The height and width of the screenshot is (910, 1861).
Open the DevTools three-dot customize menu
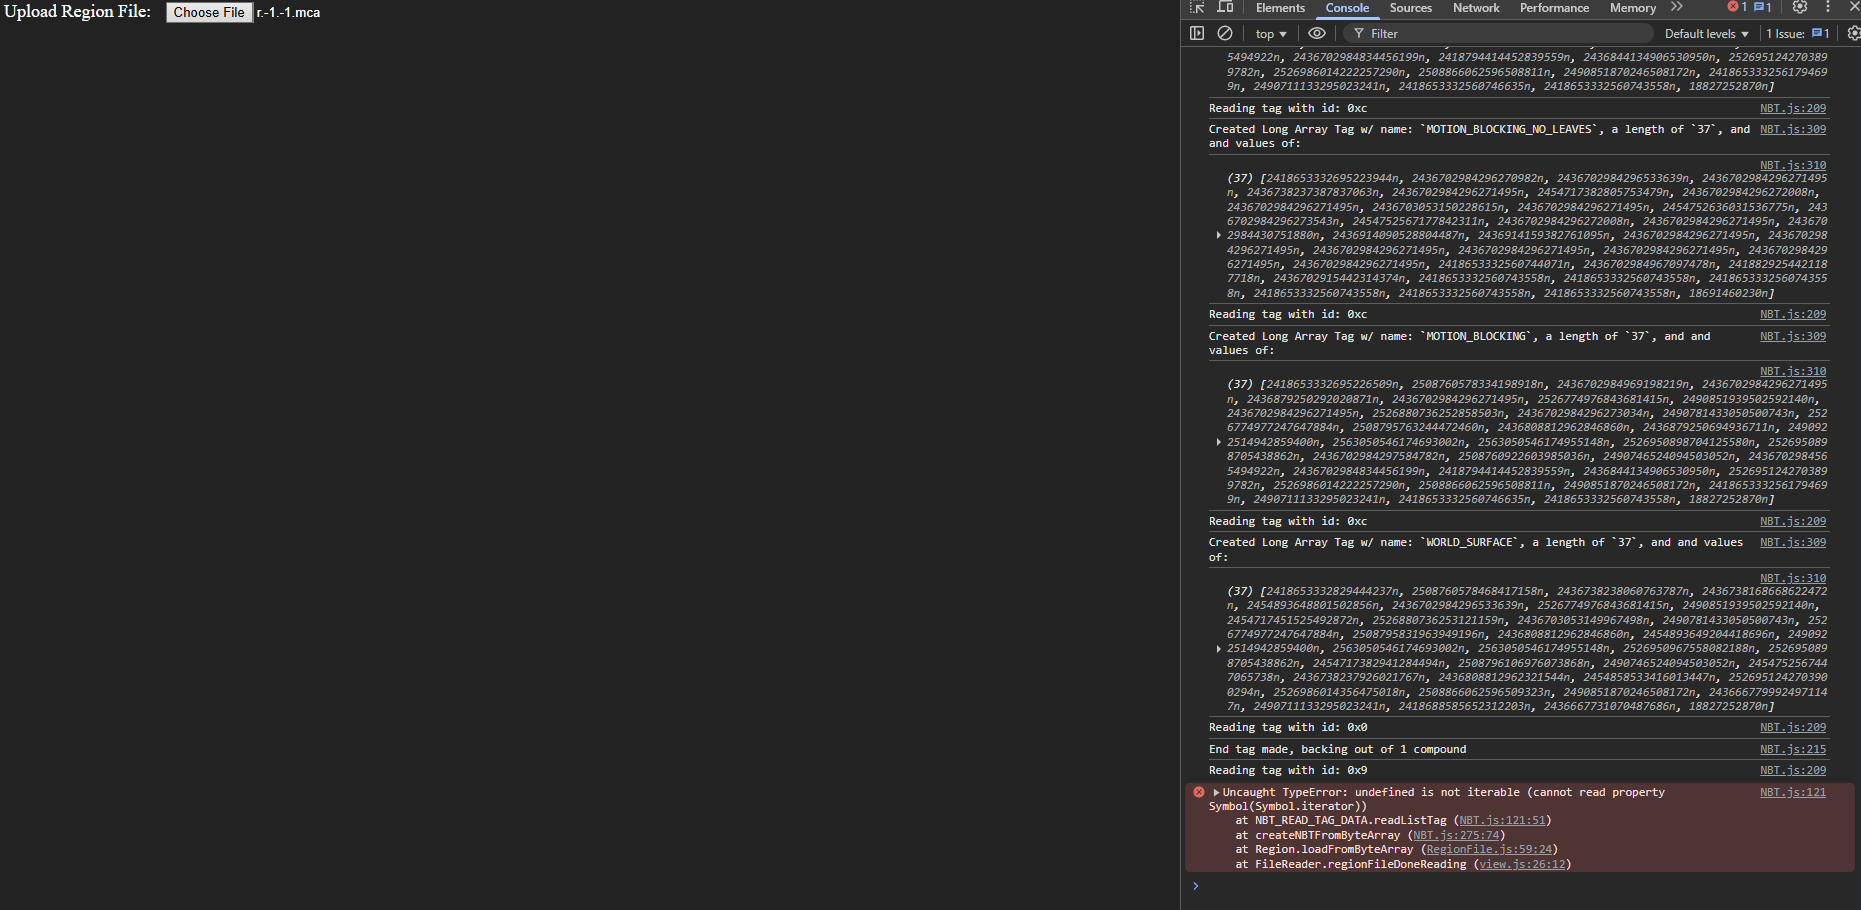[x=1828, y=8]
